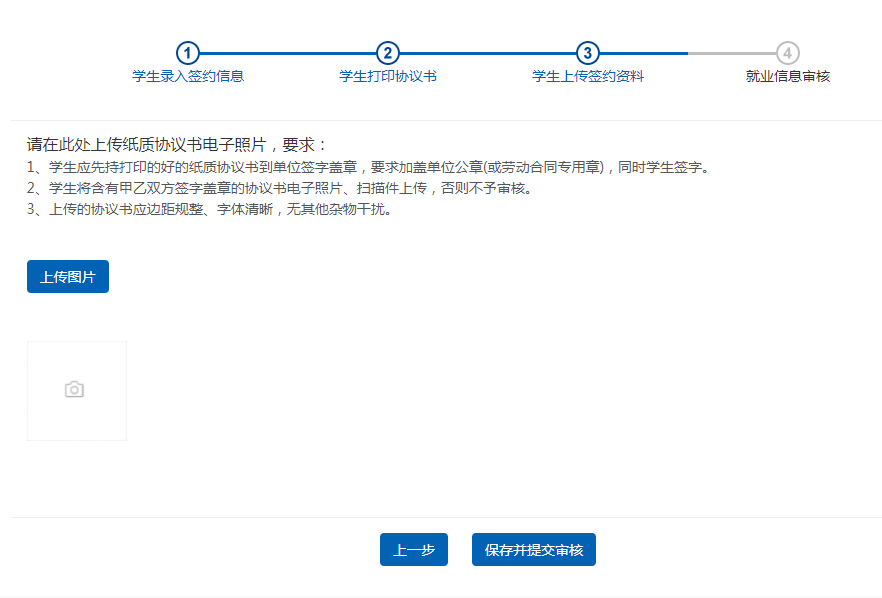Click the step 3 circle icon
This screenshot has height=598, width=882.
click(588, 53)
